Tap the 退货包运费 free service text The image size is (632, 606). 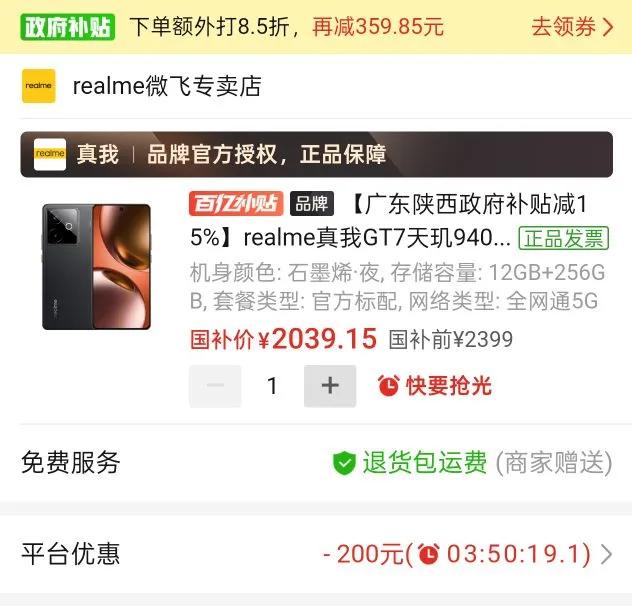pyautogui.click(x=425, y=462)
